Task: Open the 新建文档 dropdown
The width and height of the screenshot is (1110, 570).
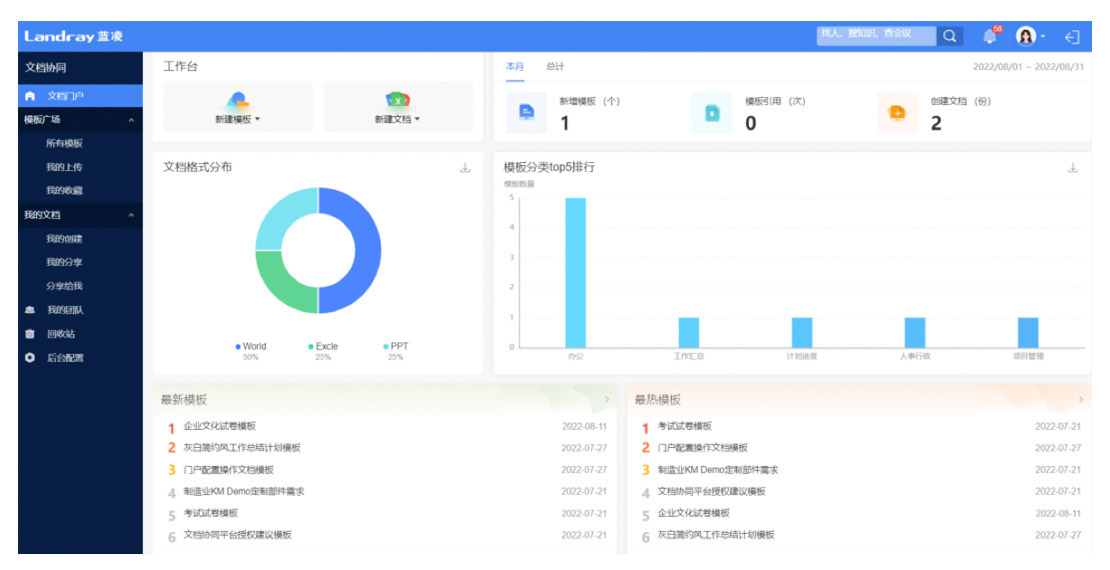Action: pyautogui.click(x=397, y=119)
